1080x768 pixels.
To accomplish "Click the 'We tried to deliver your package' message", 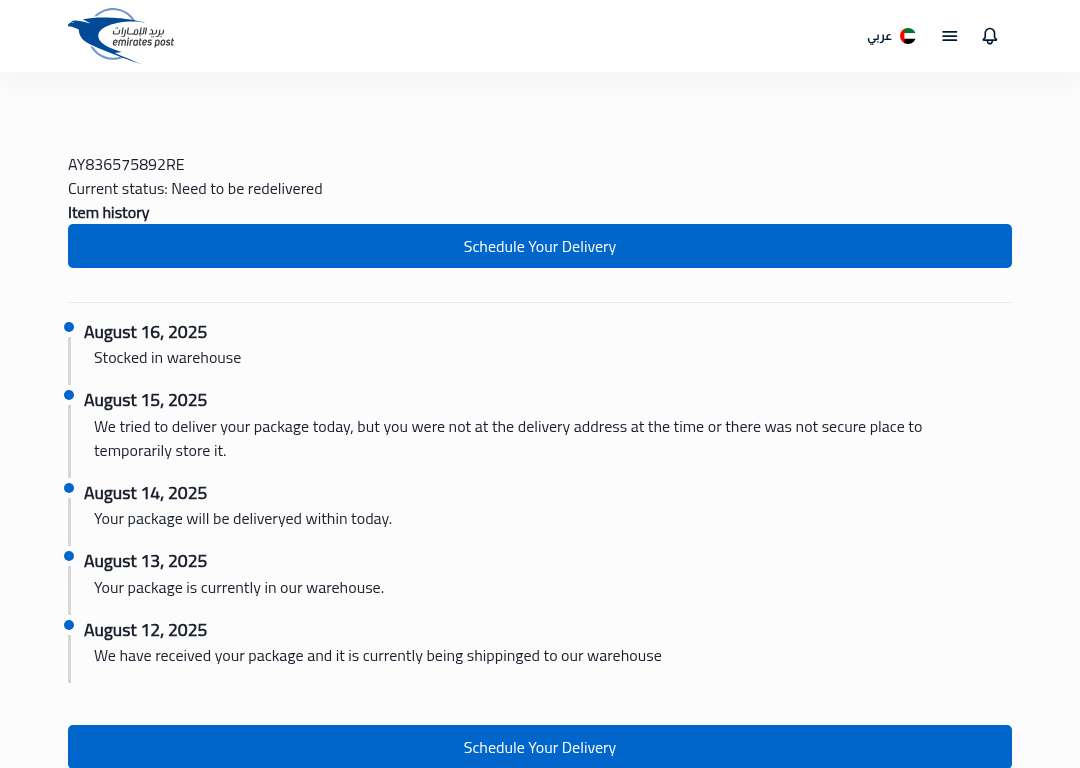I will point(508,438).
